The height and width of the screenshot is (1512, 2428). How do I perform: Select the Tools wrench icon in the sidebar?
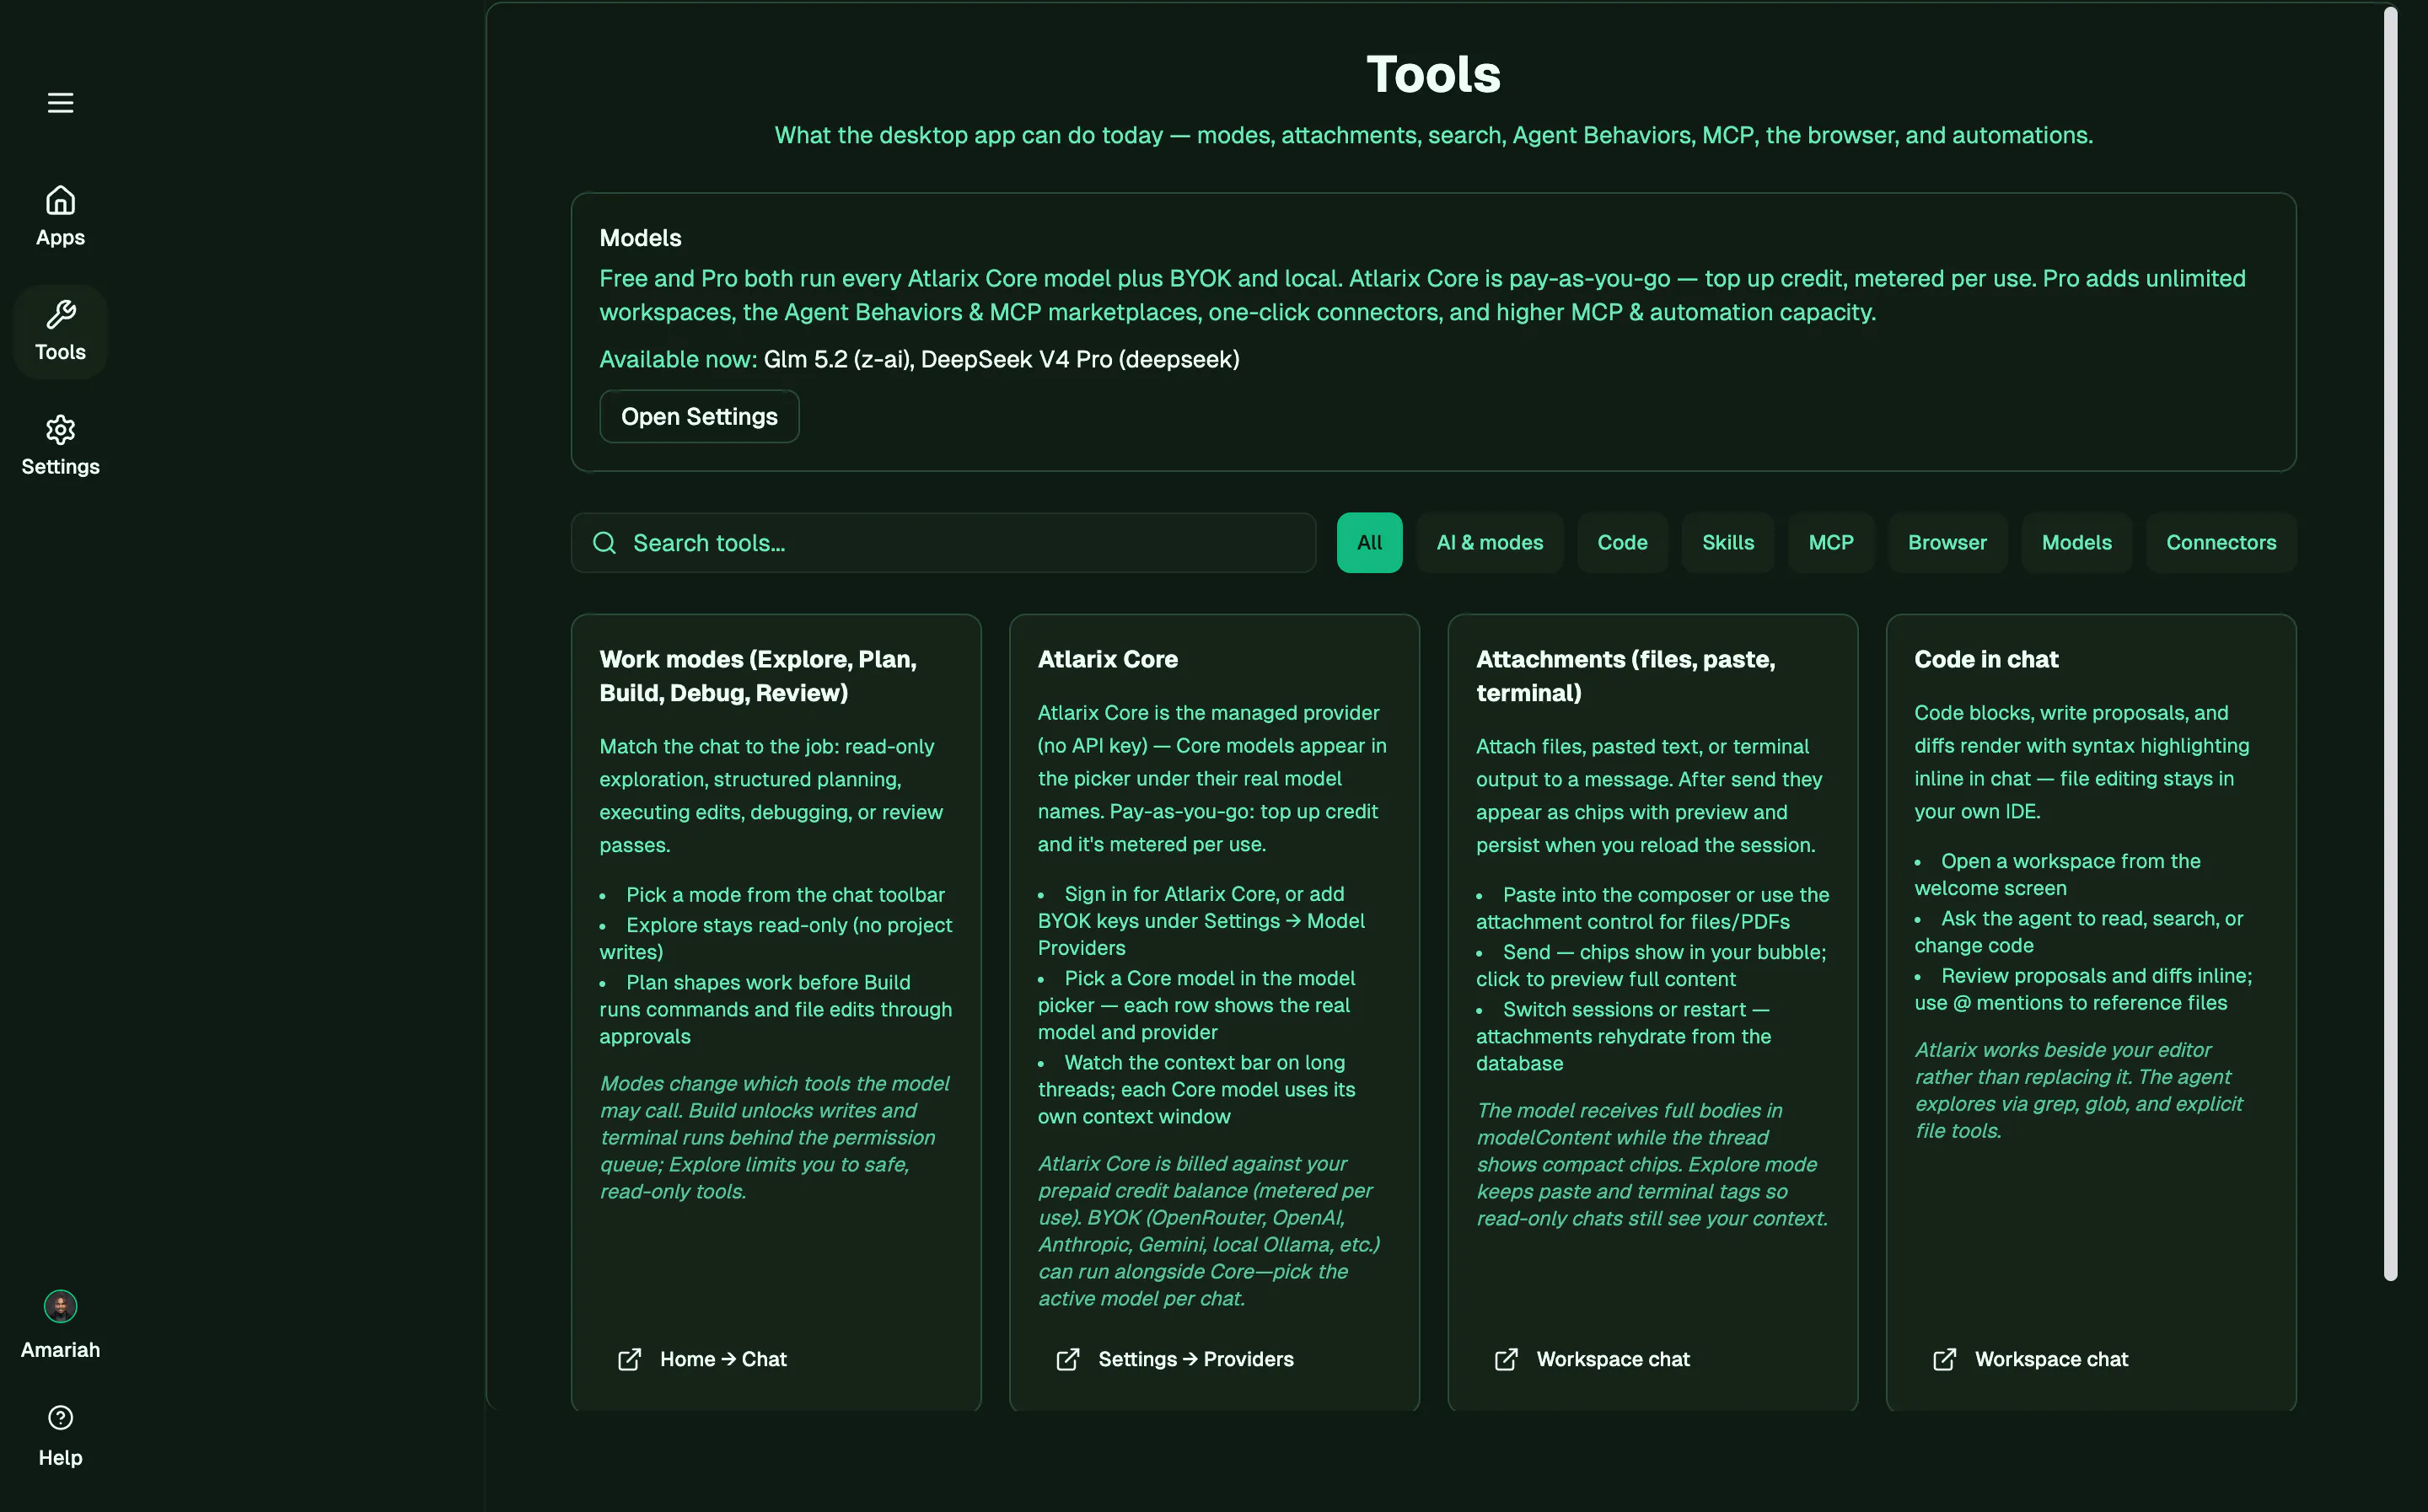pos(60,315)
